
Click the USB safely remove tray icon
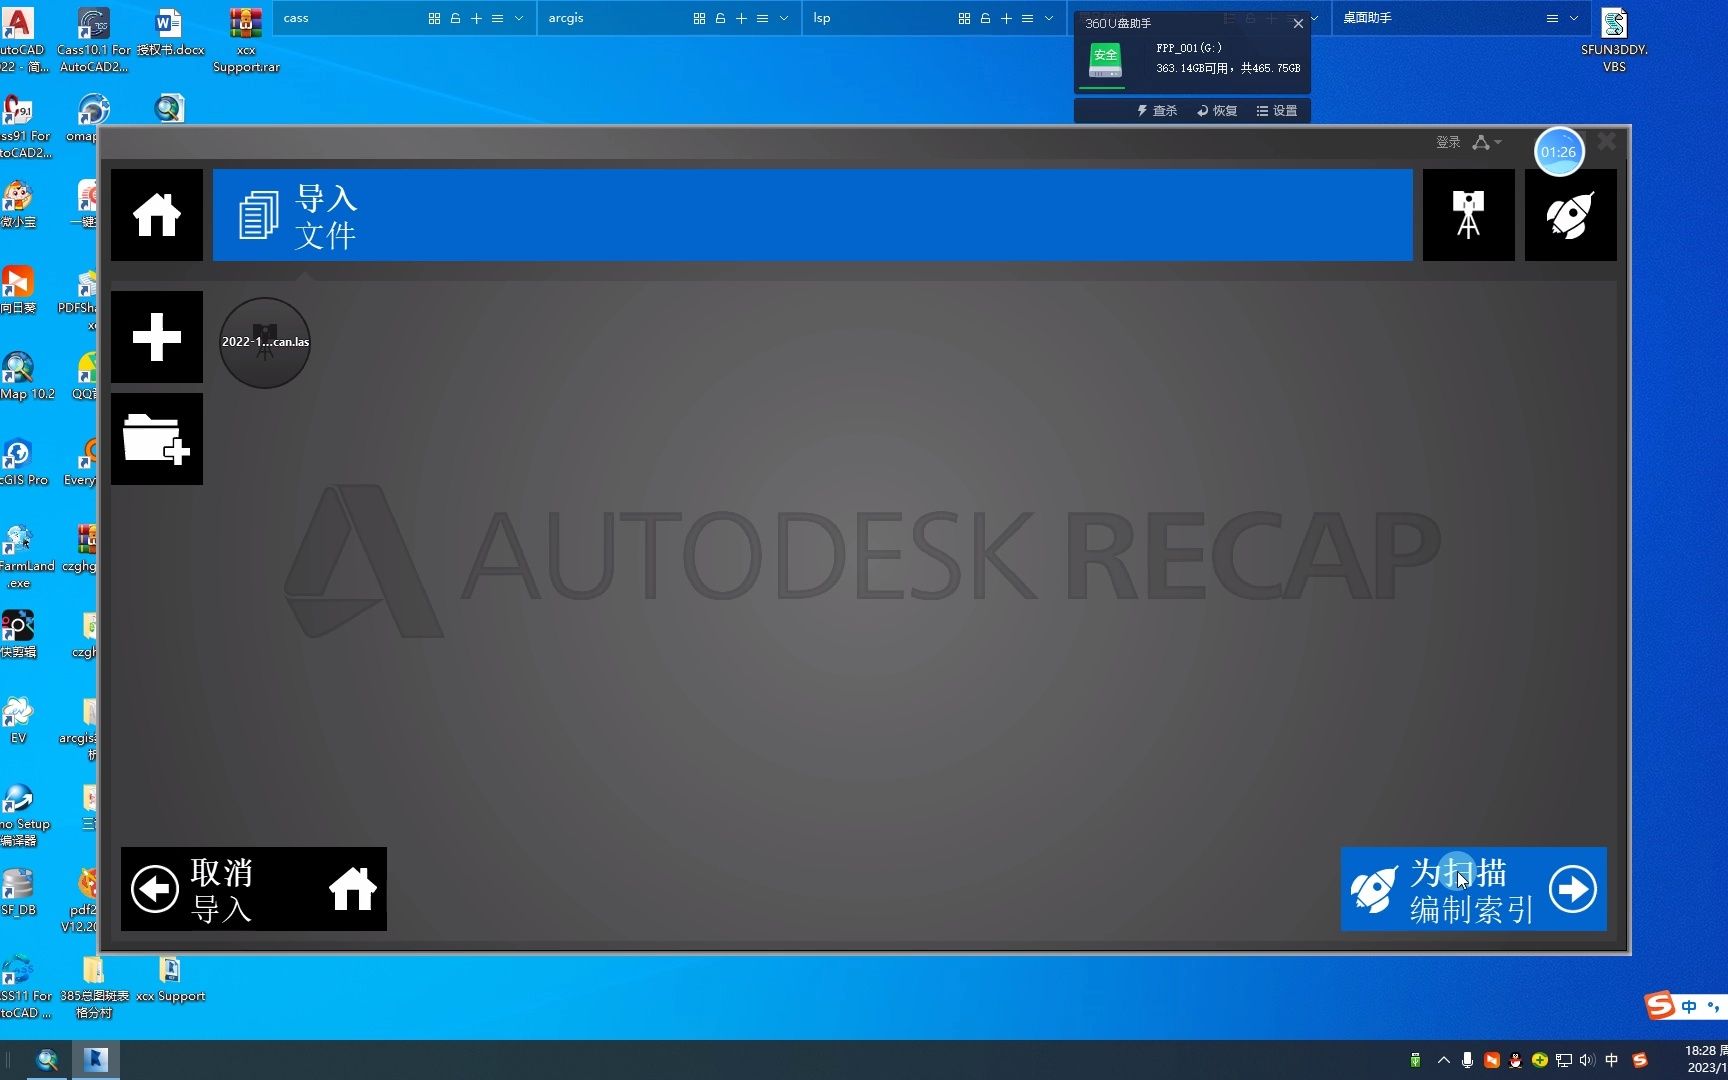coord(1415,1060)
